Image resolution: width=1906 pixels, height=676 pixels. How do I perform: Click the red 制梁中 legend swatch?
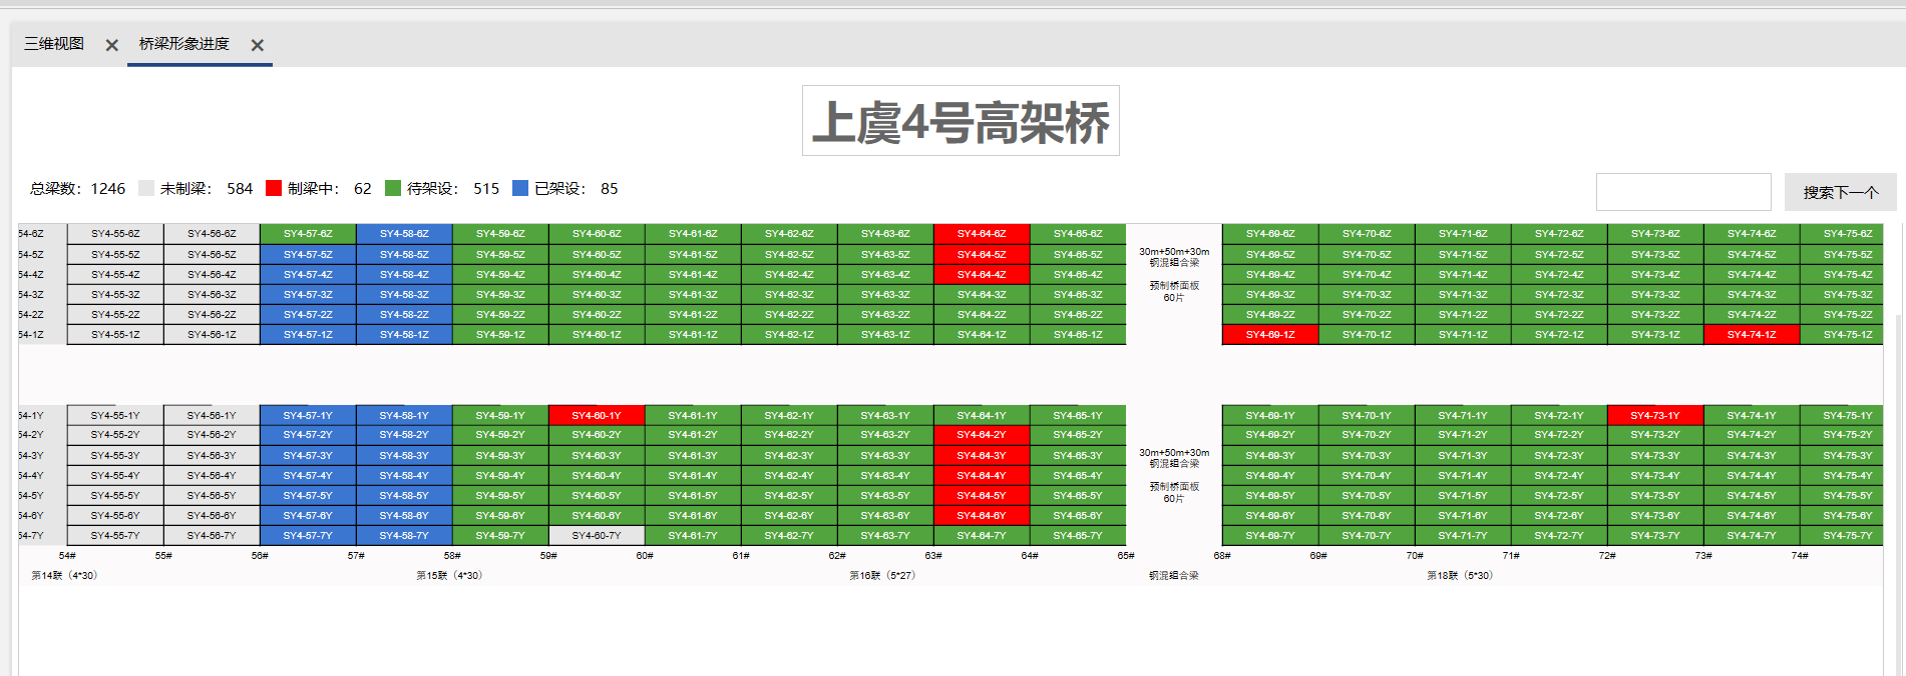[x=273, y=188]
